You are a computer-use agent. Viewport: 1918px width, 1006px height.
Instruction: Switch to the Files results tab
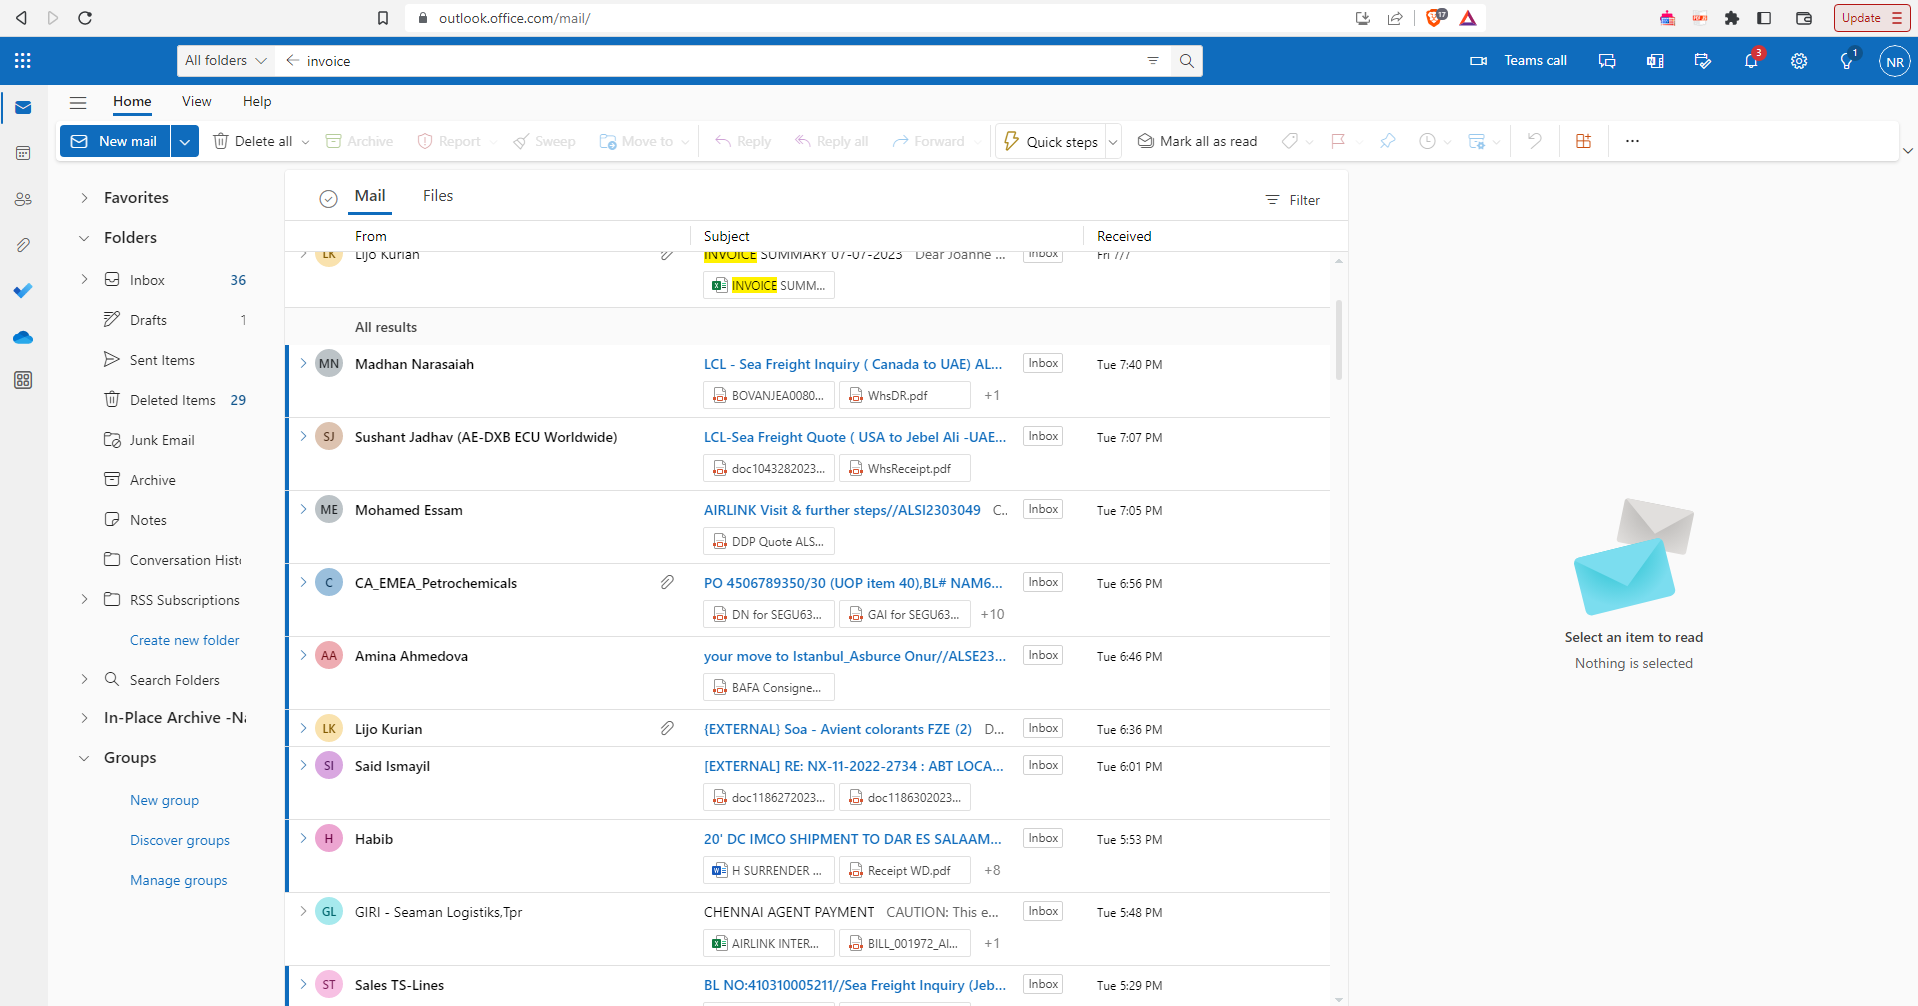[x=438, y=196]
